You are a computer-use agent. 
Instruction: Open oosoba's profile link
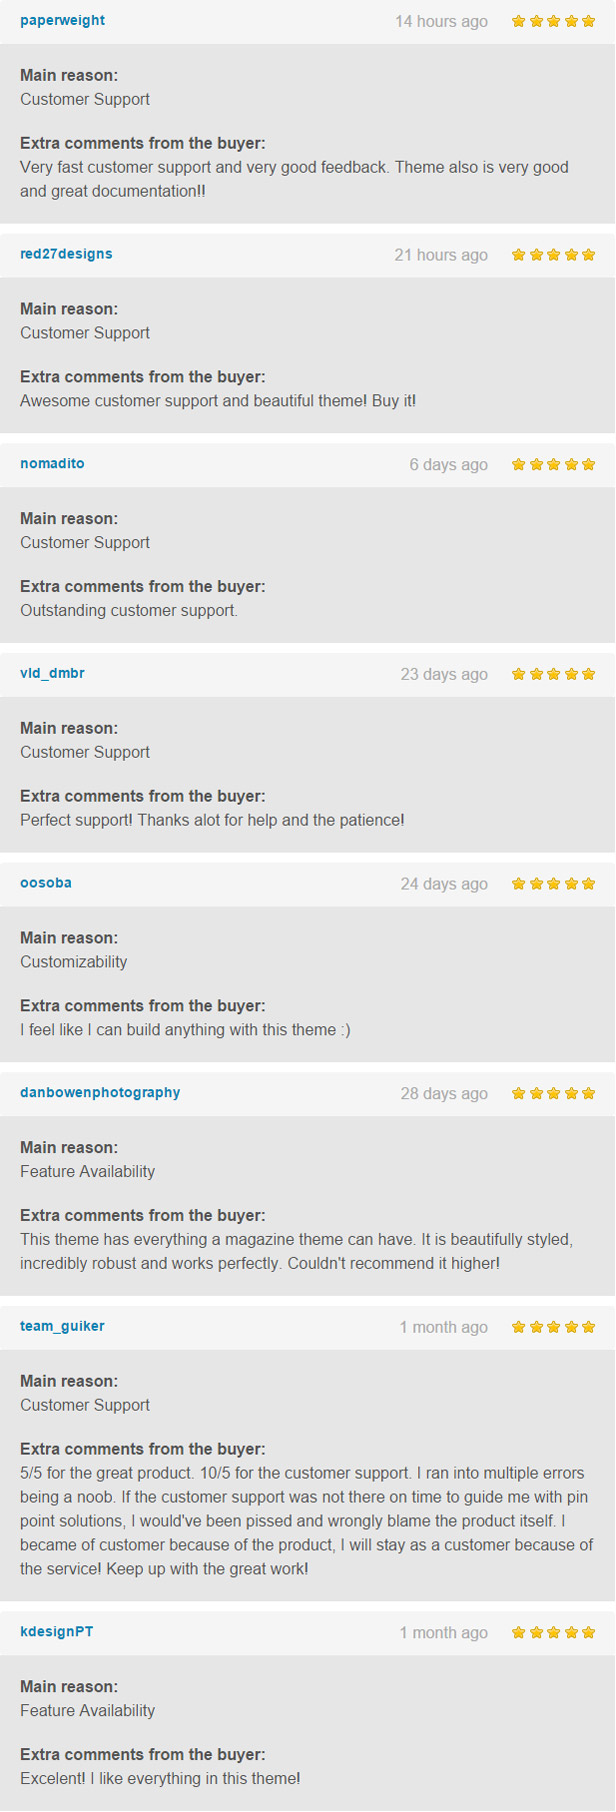pos(46,883)
